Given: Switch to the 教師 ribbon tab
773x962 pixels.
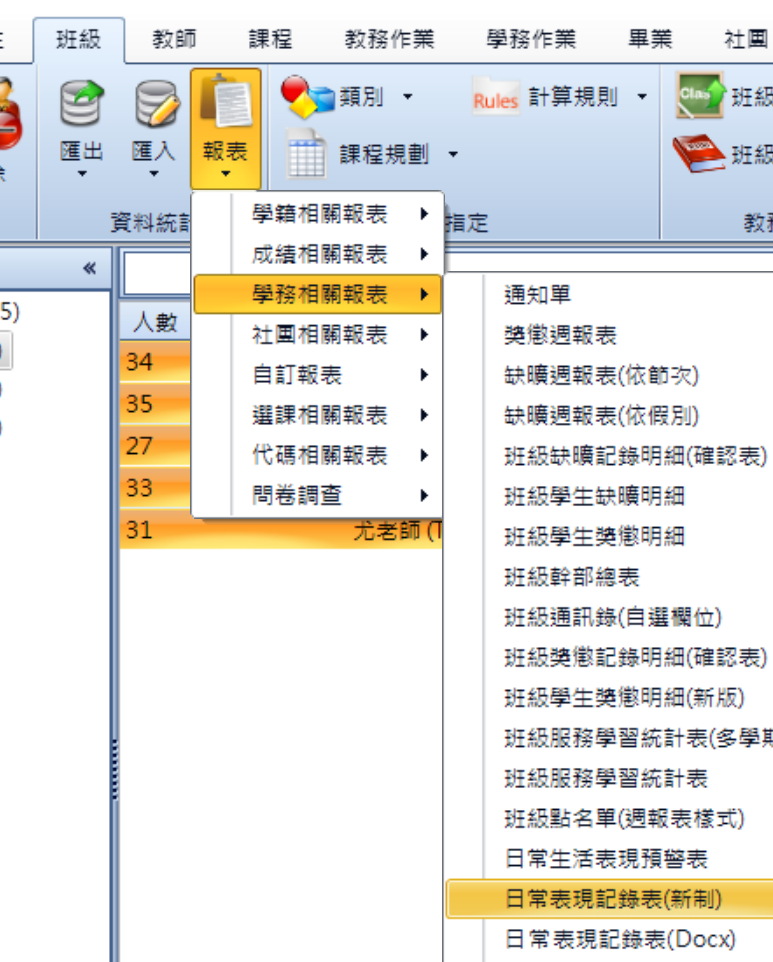Looking at the screenshot, I should click(x=174, y=40).
